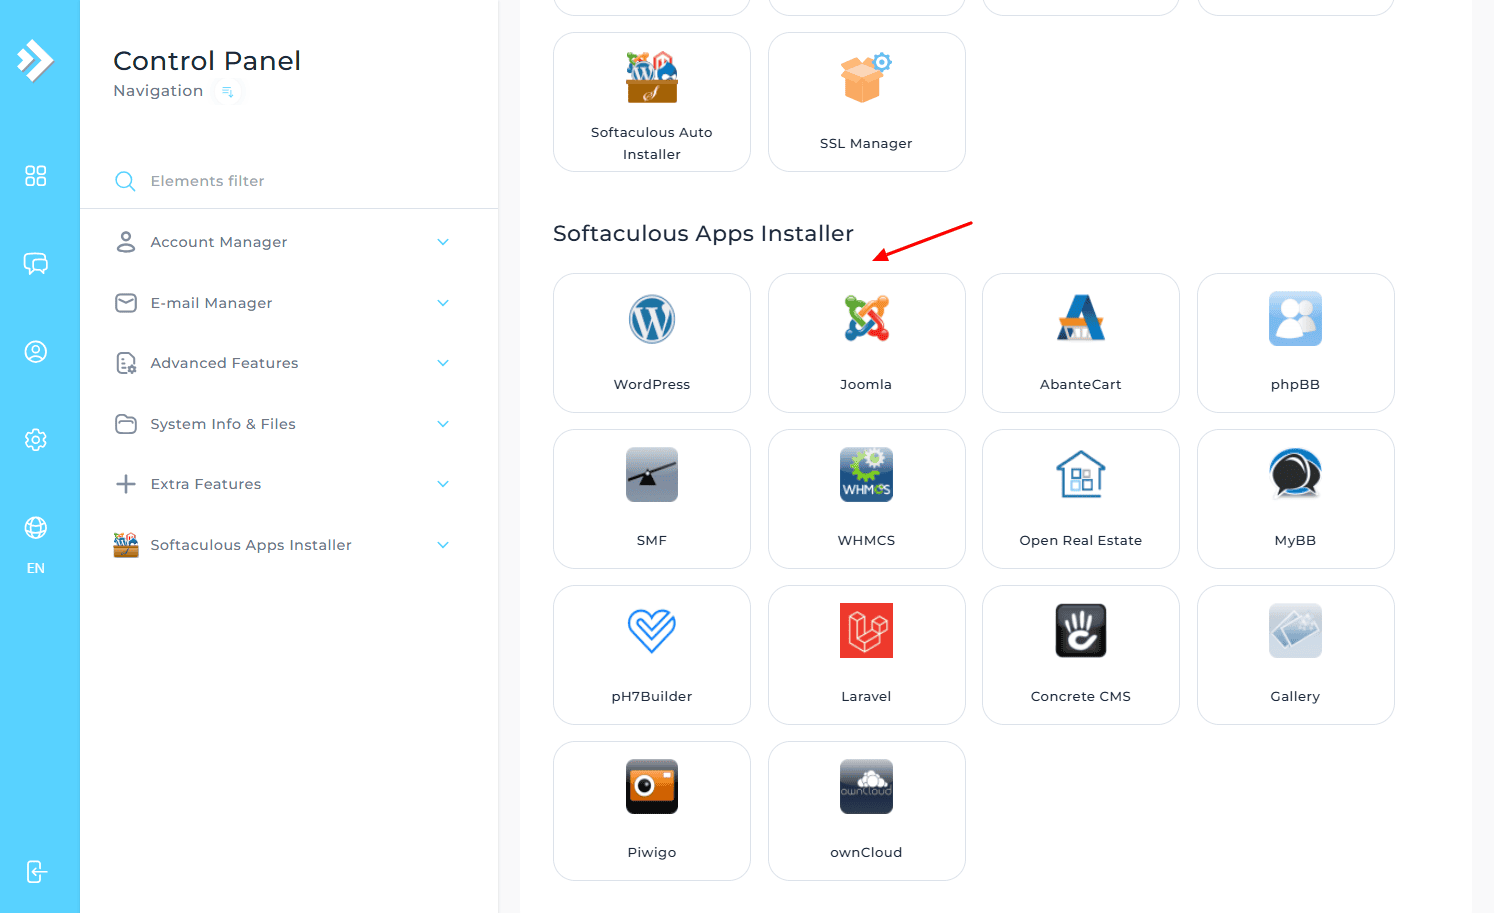Select the Open Real Estate house icon
Image resolution: width=1498 pixels, height=913 pixels.
click(x=1081, y=475)
